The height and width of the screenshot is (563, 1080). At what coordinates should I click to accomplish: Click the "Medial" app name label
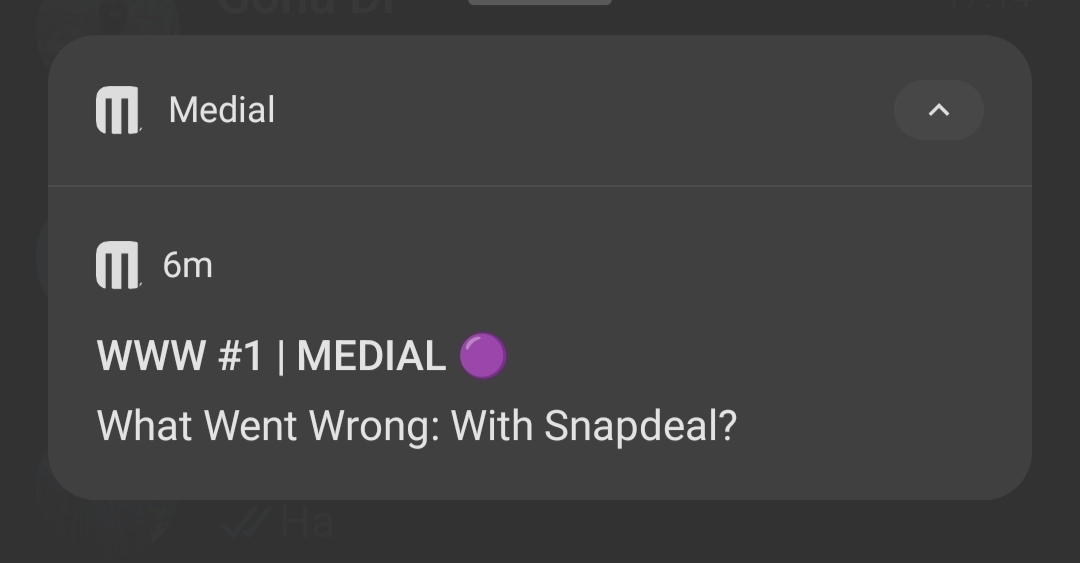pyautogui.click(x=222, y=110)
